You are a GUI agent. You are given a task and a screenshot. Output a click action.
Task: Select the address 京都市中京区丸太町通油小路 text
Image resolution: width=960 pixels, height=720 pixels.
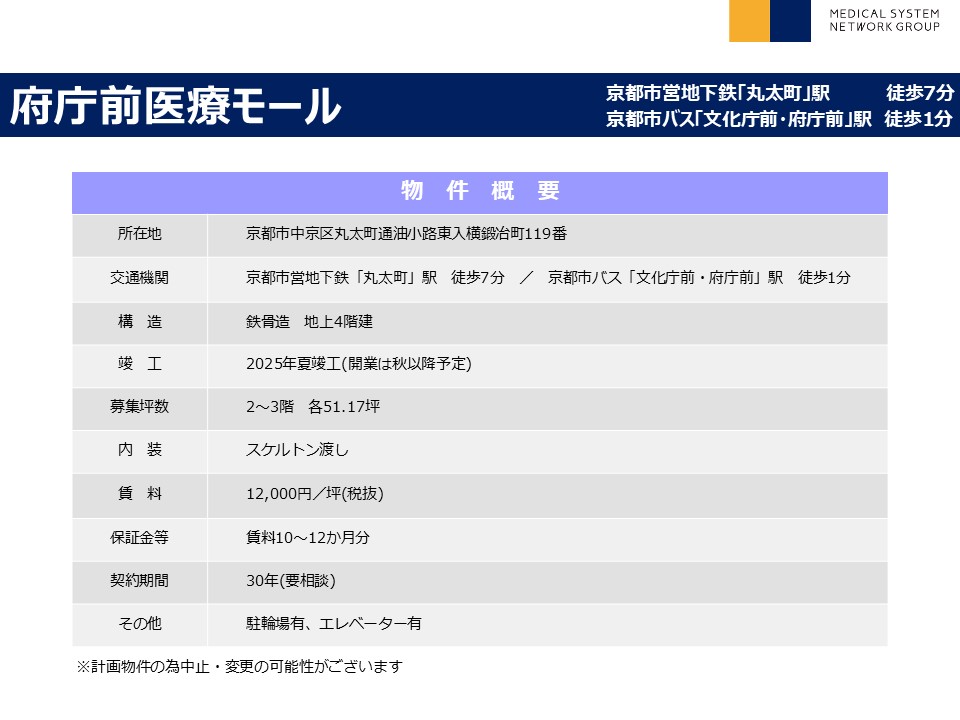[x=406, y=234]
